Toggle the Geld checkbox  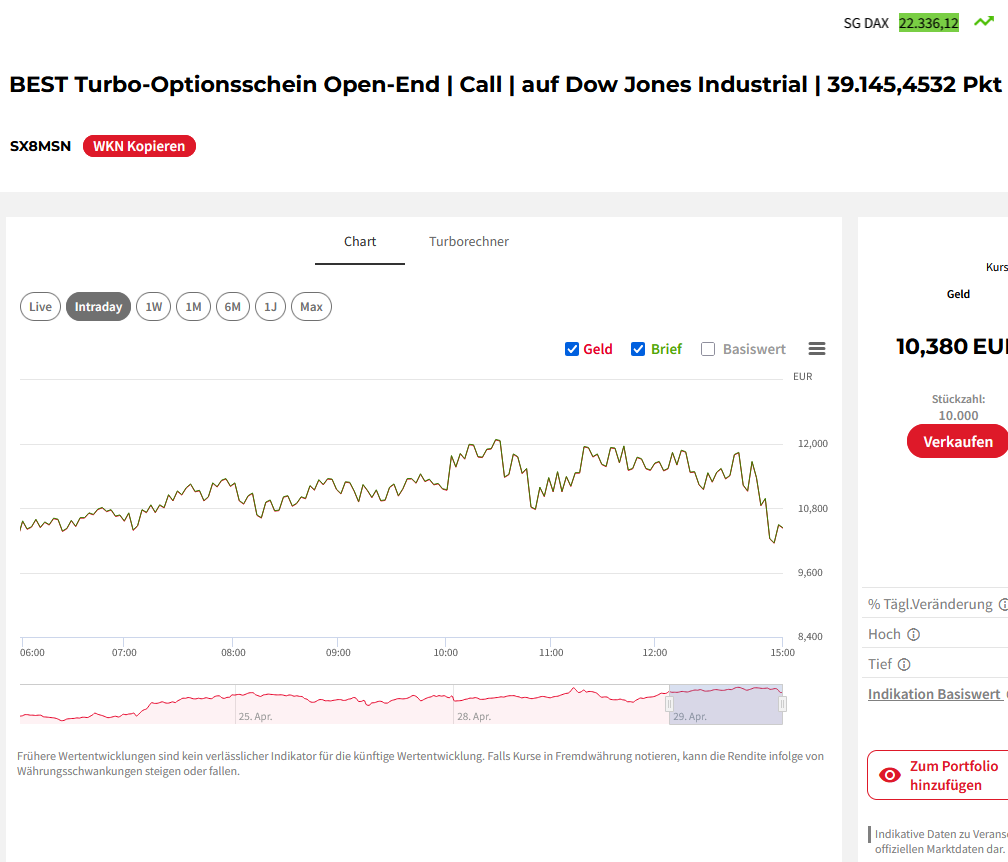(572, 349)
